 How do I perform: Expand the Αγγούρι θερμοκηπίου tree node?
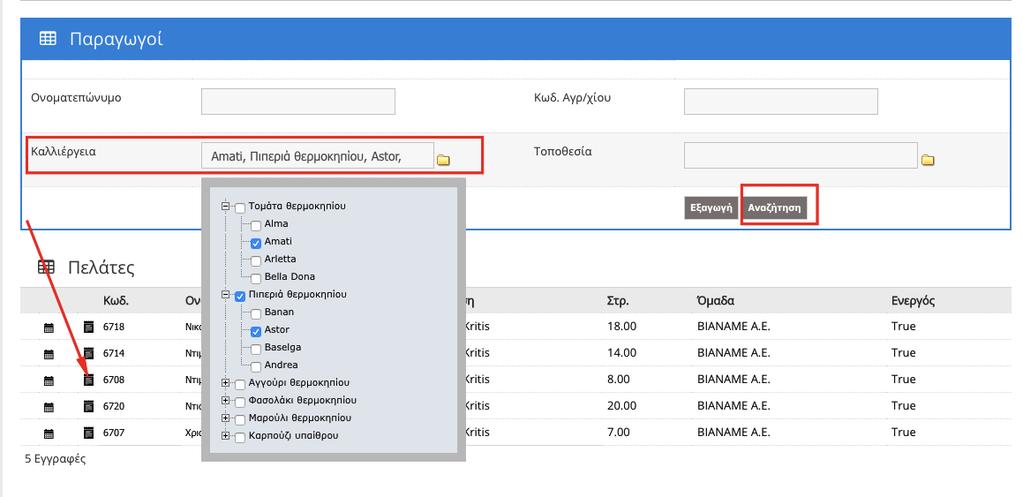click(226, 383)
